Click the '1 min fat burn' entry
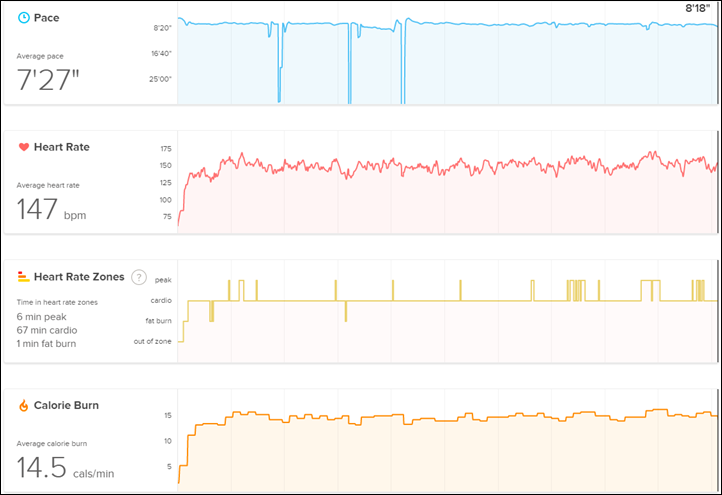The image size is (722, 495). tap(47, 344)
